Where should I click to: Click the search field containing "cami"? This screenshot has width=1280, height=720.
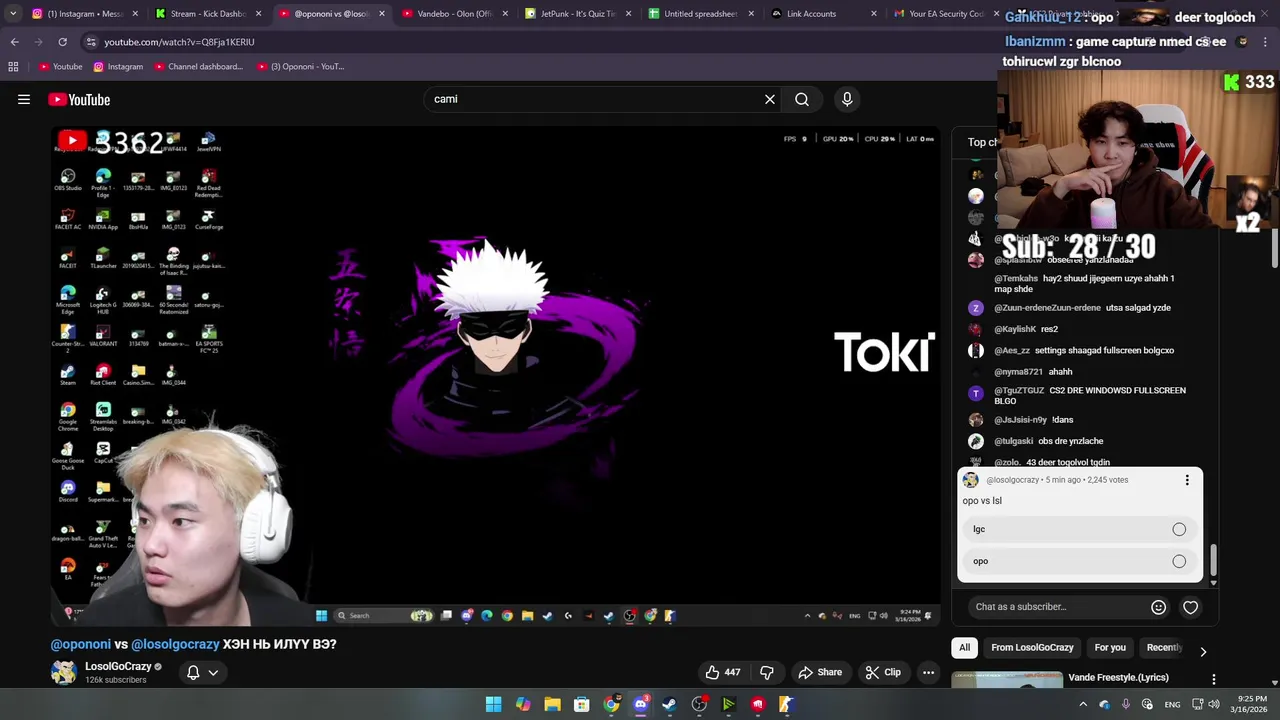(595, 99)
